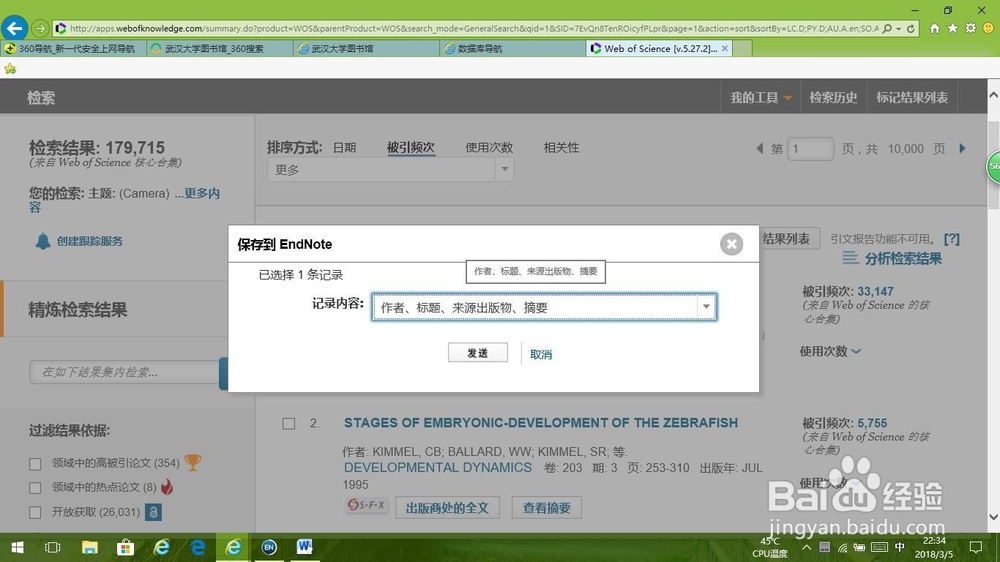The width and height of the screenshot is (1000, 562).
Task: Click the browser forward arrow button
Action: [40, 28]
